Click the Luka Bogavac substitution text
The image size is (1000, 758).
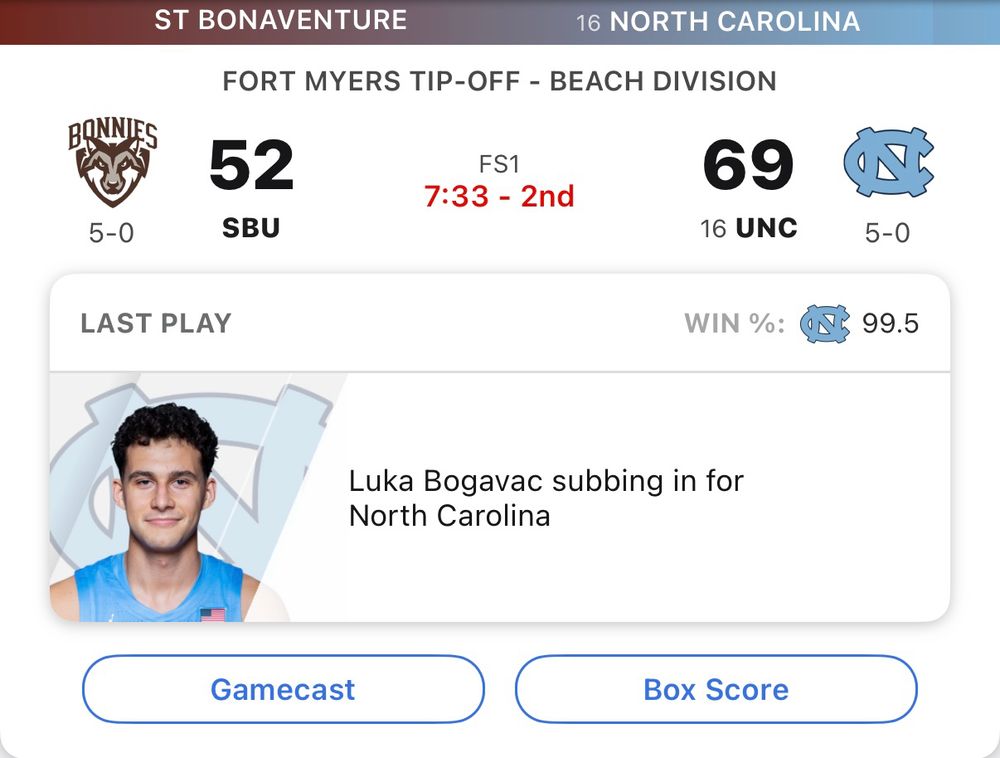click(545, 498)
